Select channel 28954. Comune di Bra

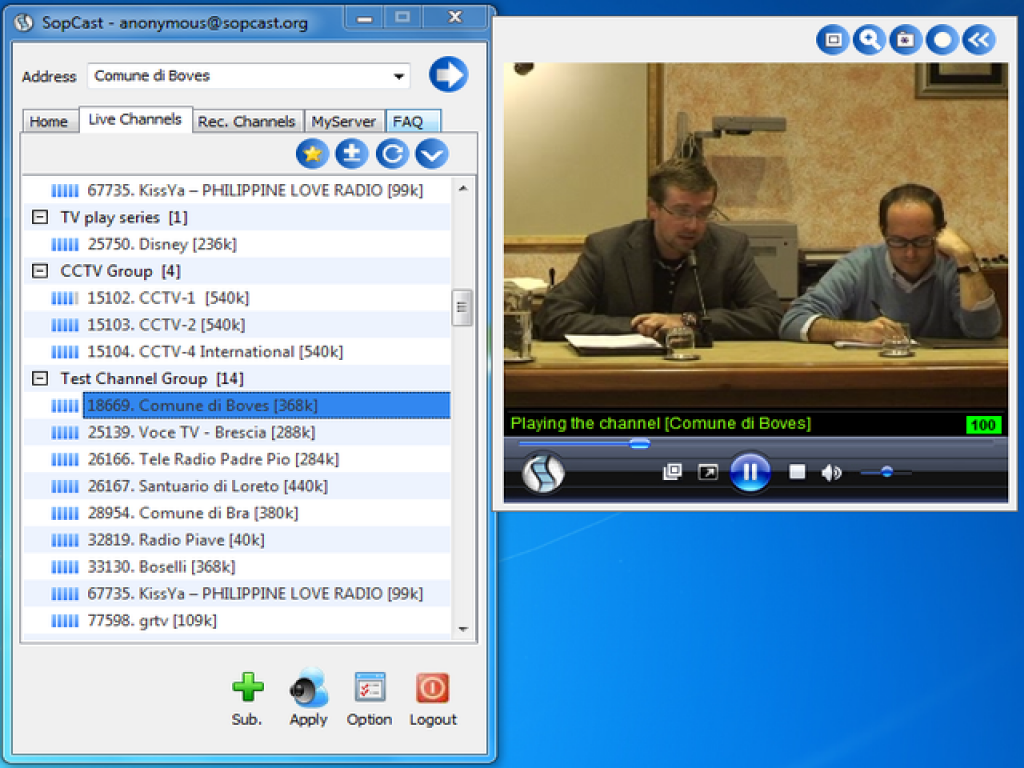[193, 513]
